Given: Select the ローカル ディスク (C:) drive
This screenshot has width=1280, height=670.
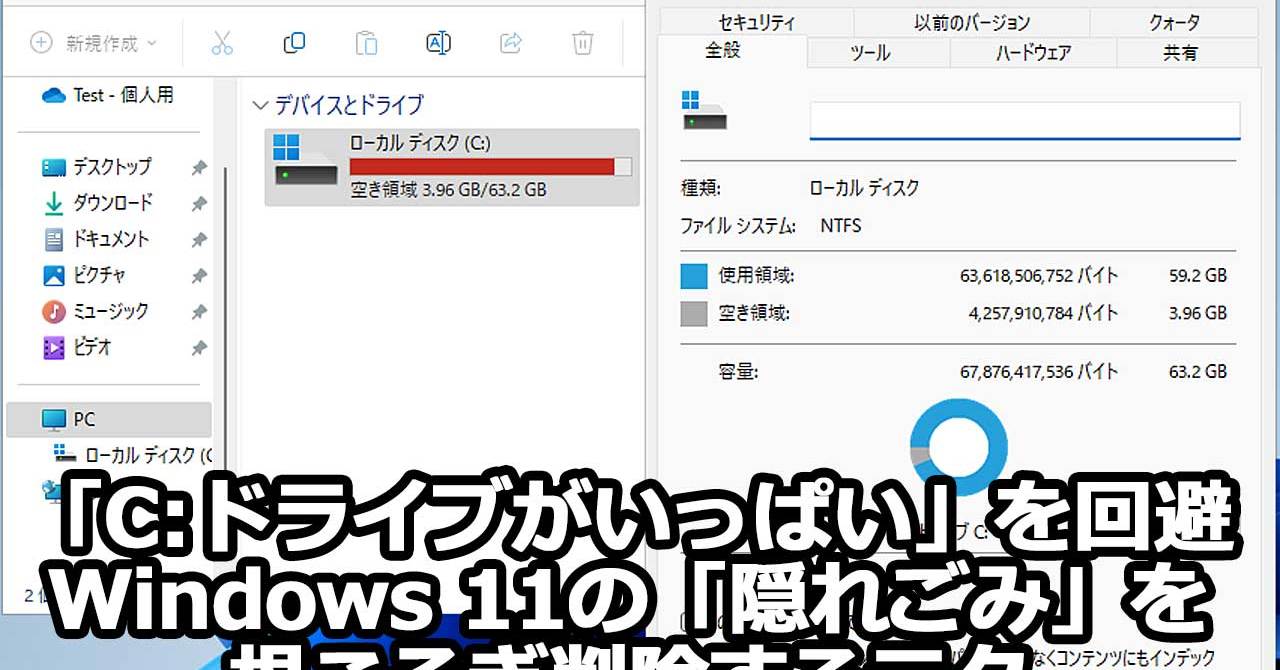Looking at the screenshot, I should pyautogui.click(x=452, y=167).
